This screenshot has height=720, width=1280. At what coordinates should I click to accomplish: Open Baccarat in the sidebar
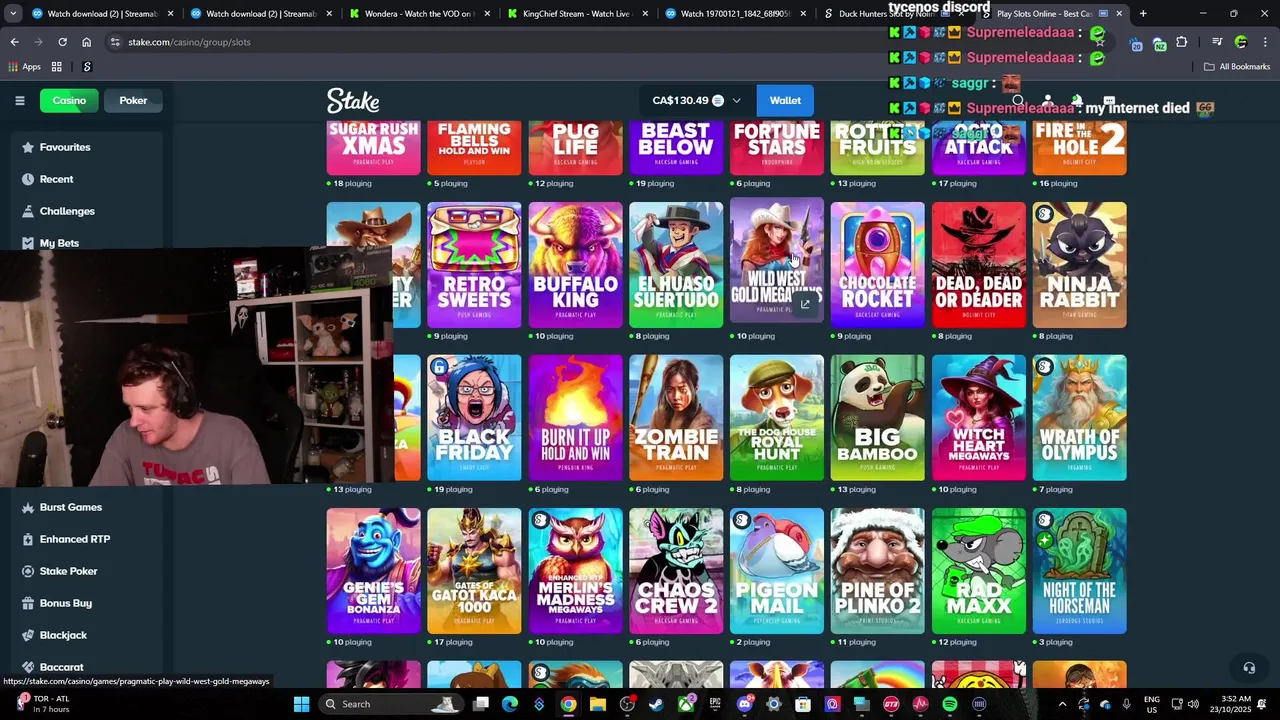point(61,667)
